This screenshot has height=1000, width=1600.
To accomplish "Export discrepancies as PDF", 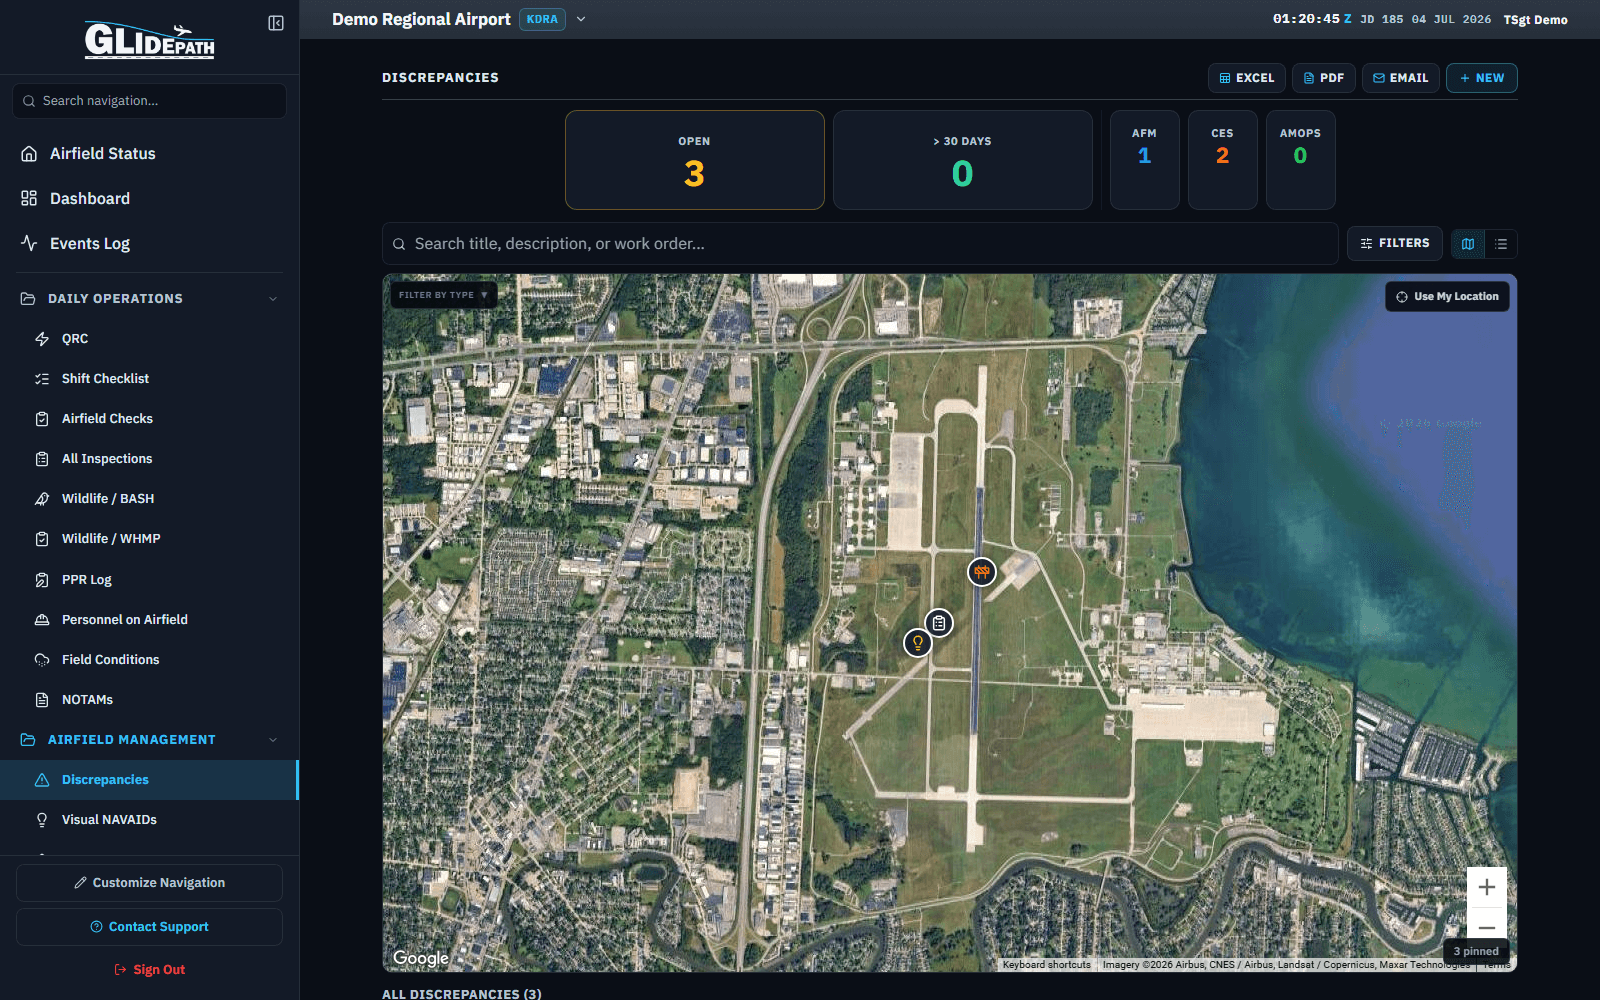I will pyautogui.click(x=1324, y=78).
